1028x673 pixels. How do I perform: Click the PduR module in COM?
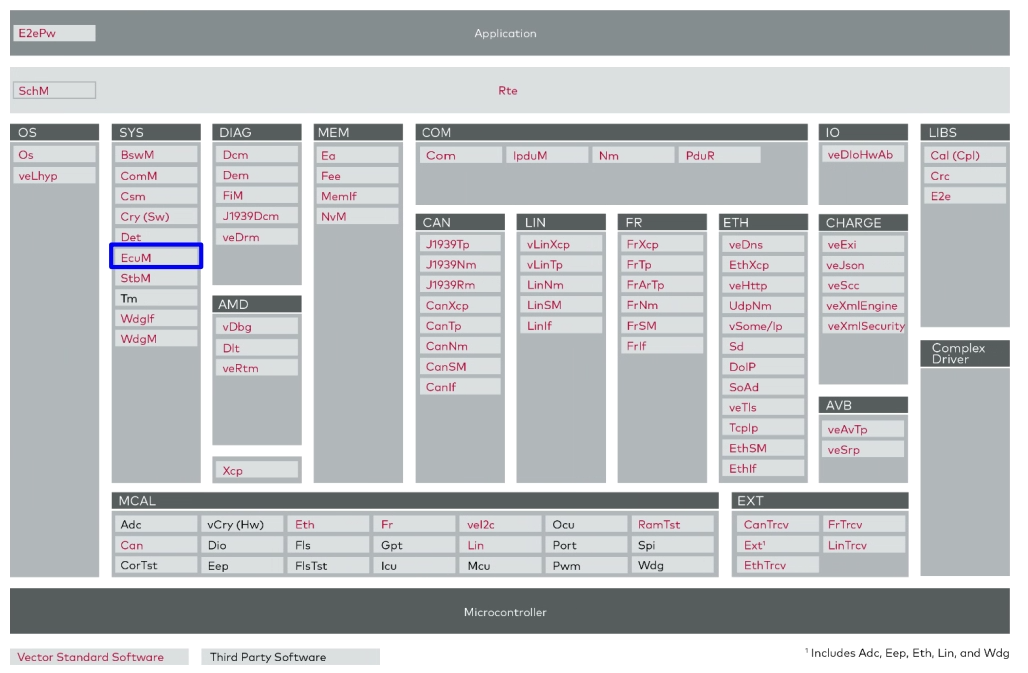point(719,155)
